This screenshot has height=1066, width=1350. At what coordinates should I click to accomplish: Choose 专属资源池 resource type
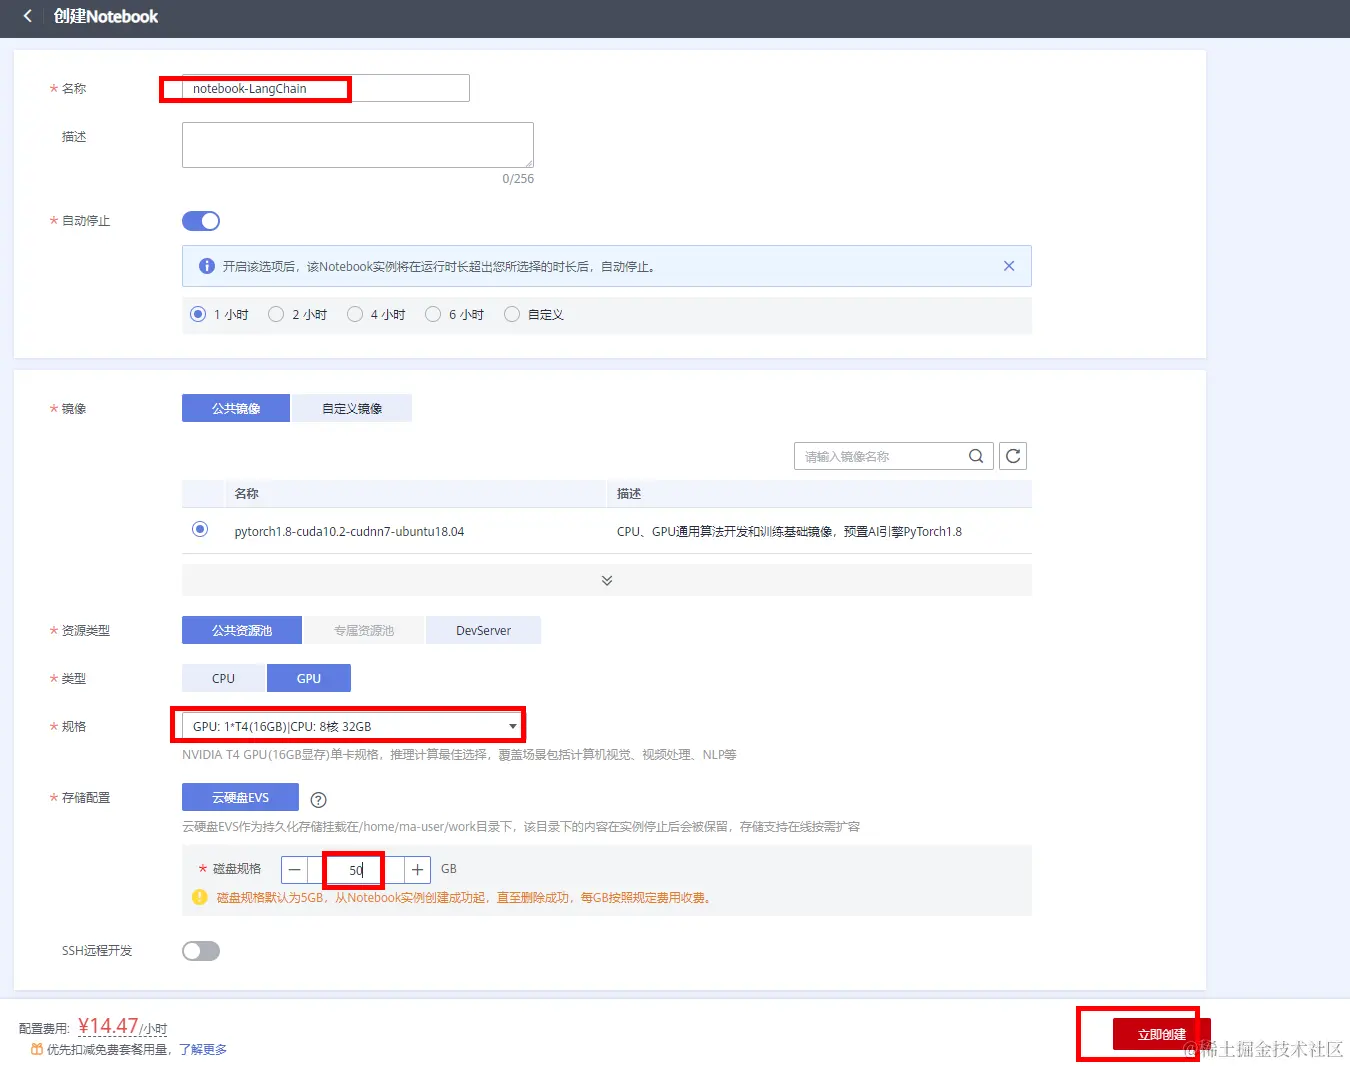[x=364, y=630]
